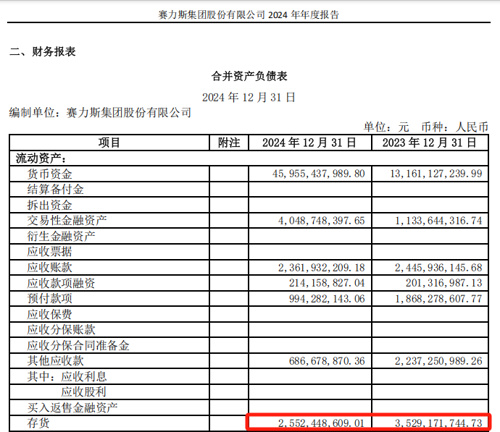Select highlighted 存货 value 3,529,171,744.73
This screenshot has width=500, height=432.
439,423
